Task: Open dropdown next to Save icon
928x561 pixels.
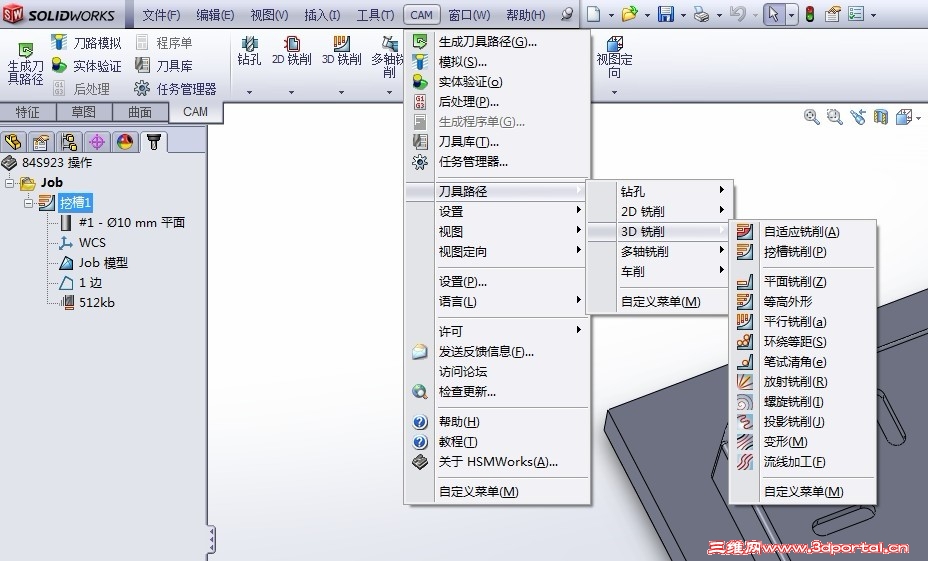Action: tap(683, 15)
